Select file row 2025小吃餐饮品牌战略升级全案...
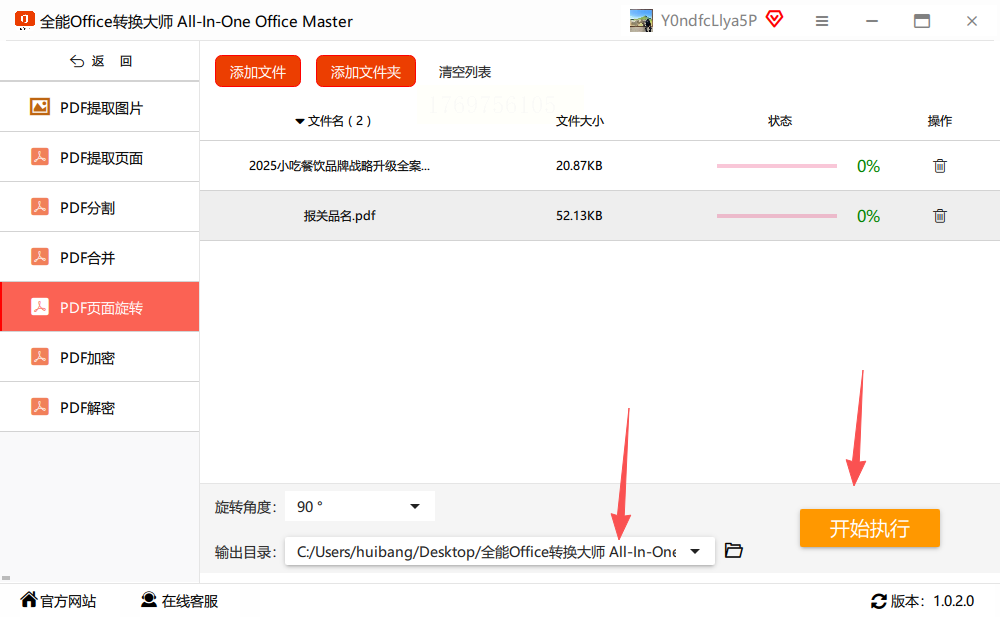This screenshot has height=617, width=1000. coord(599,166)
